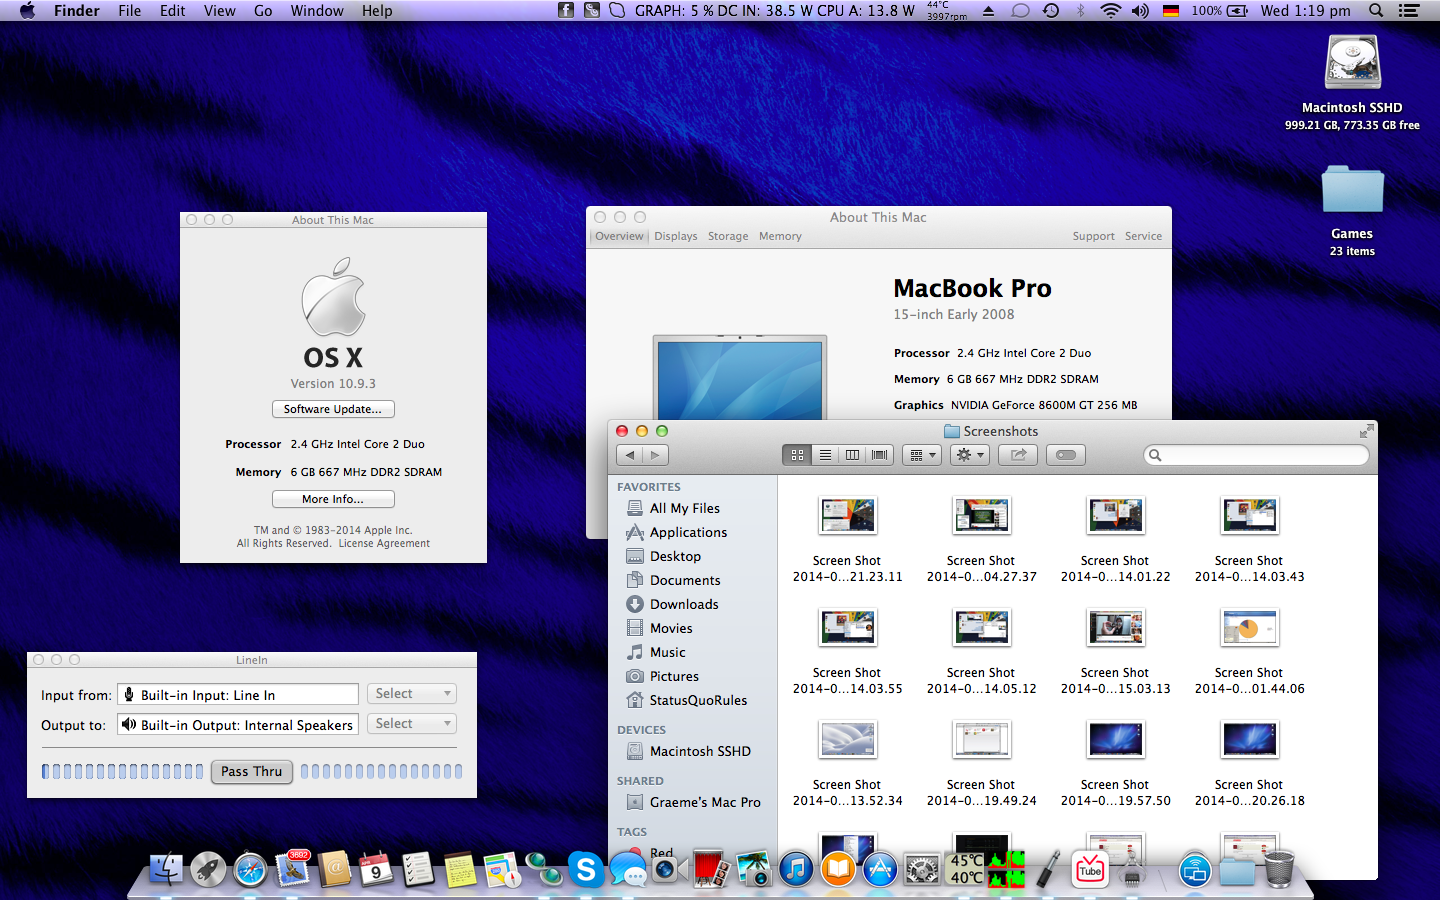The width and height of the screenshot is (1440, 900).
Task: Open Finder from the Dock
Action: [166, 869]
